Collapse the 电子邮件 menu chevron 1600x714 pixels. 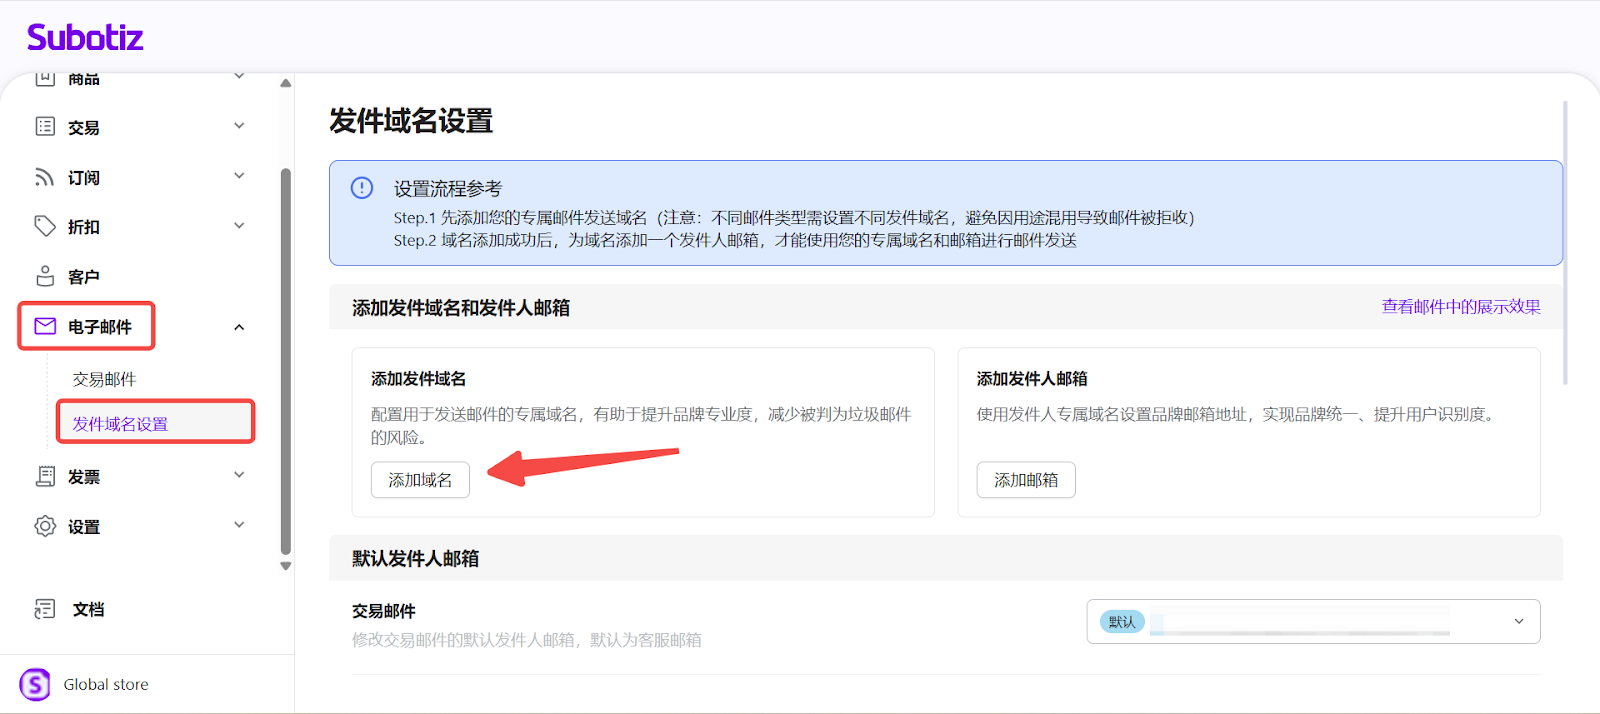(239, 327)
